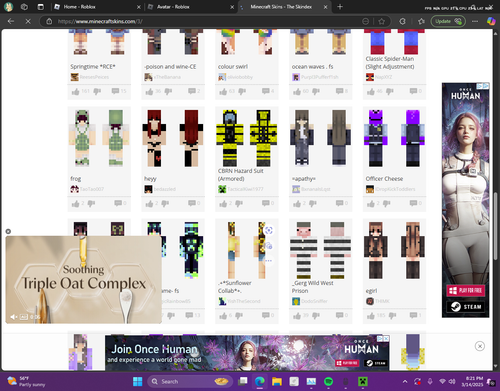Open the egirl skin title
The image size is (500, 391).
(x=371, y=291)
